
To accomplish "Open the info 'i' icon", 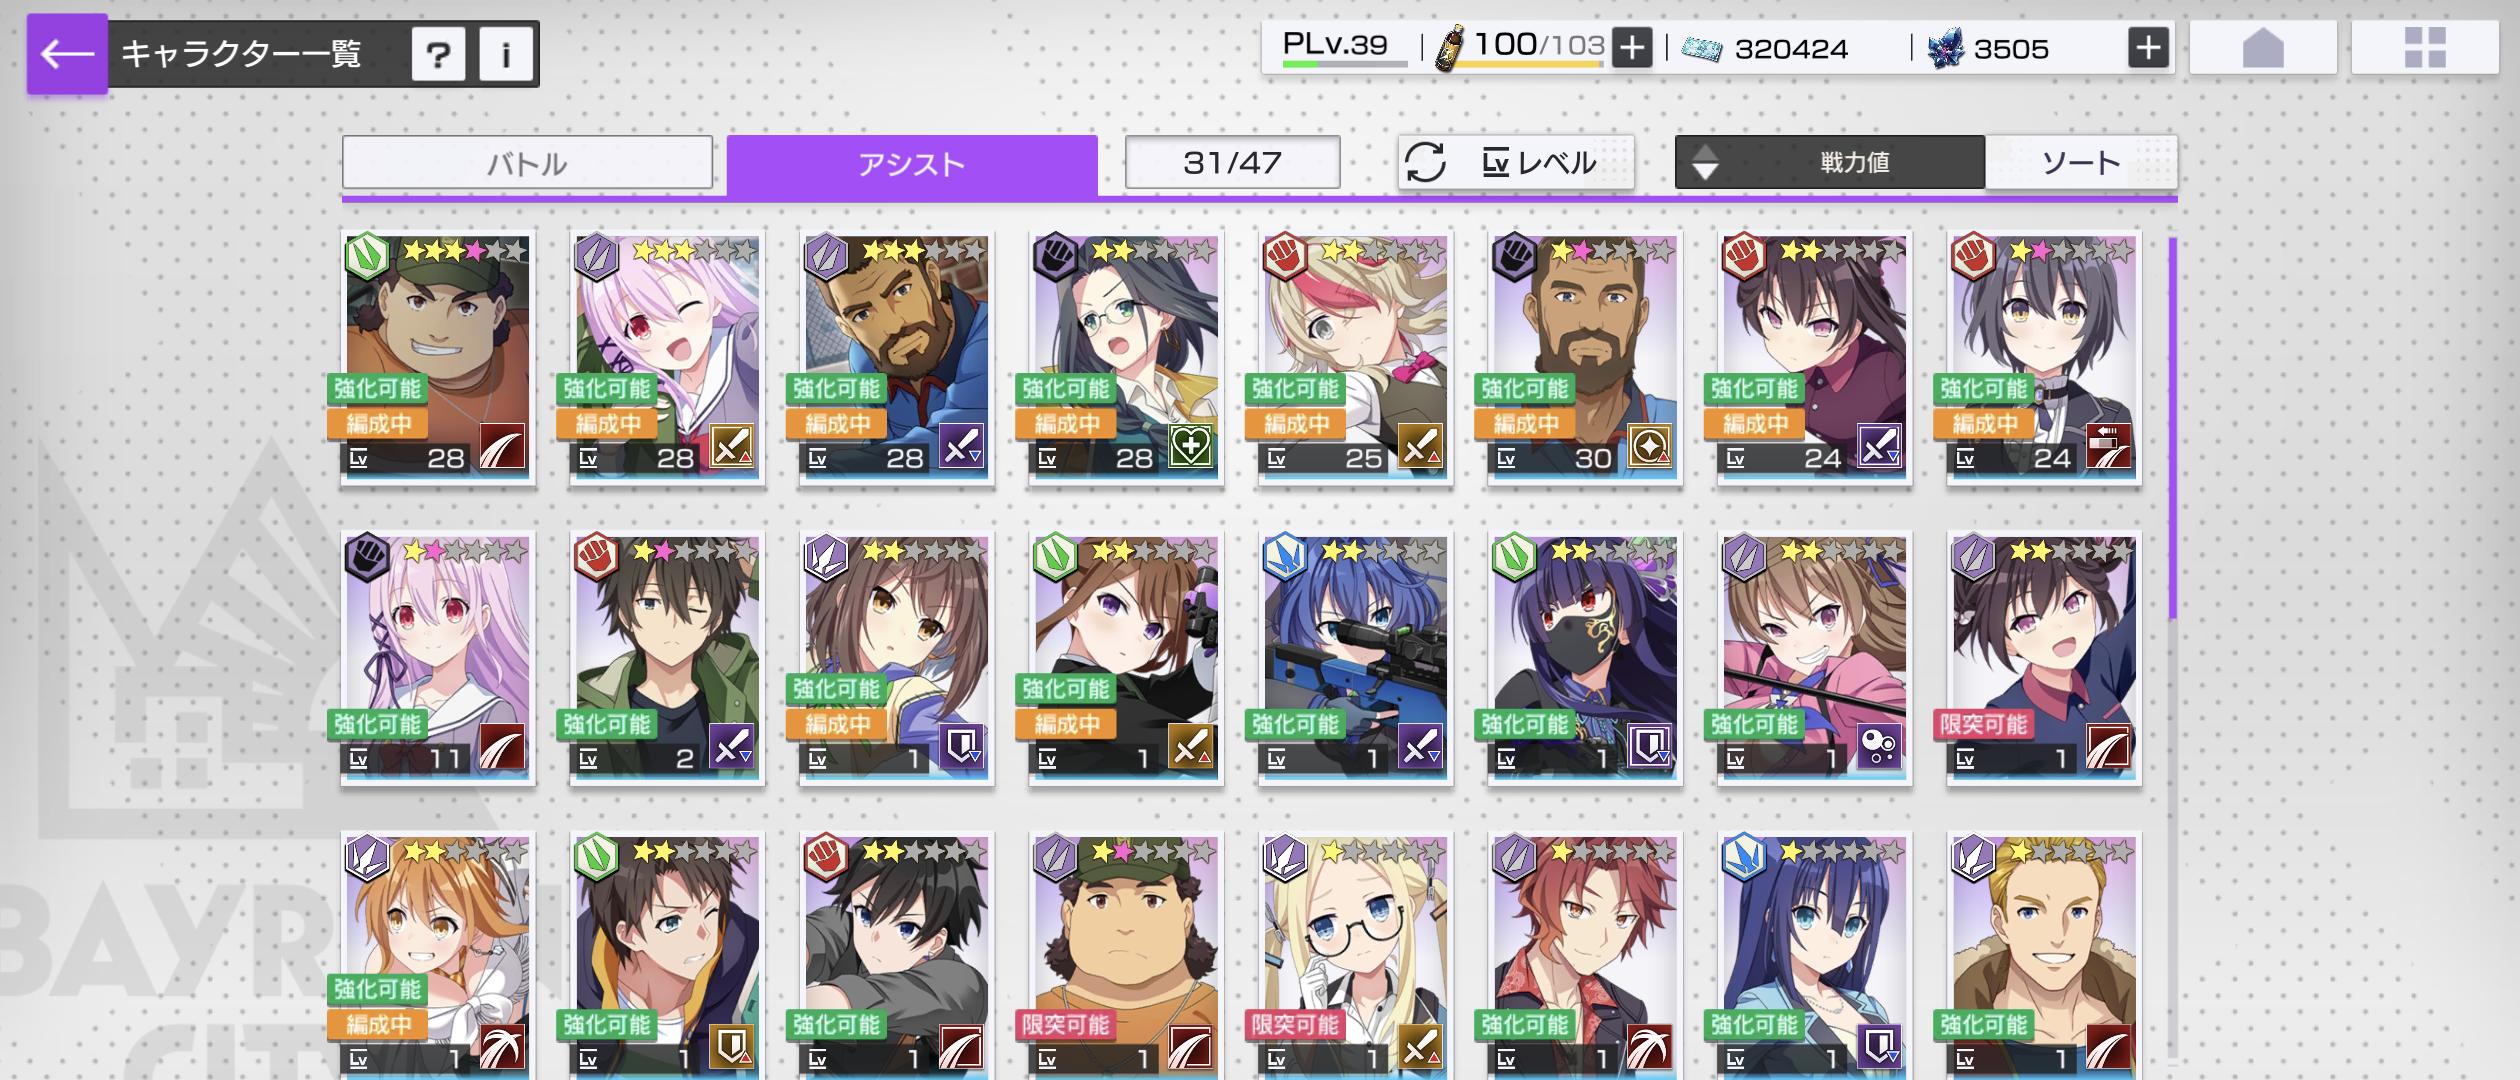I will click(x=506, y=54).
